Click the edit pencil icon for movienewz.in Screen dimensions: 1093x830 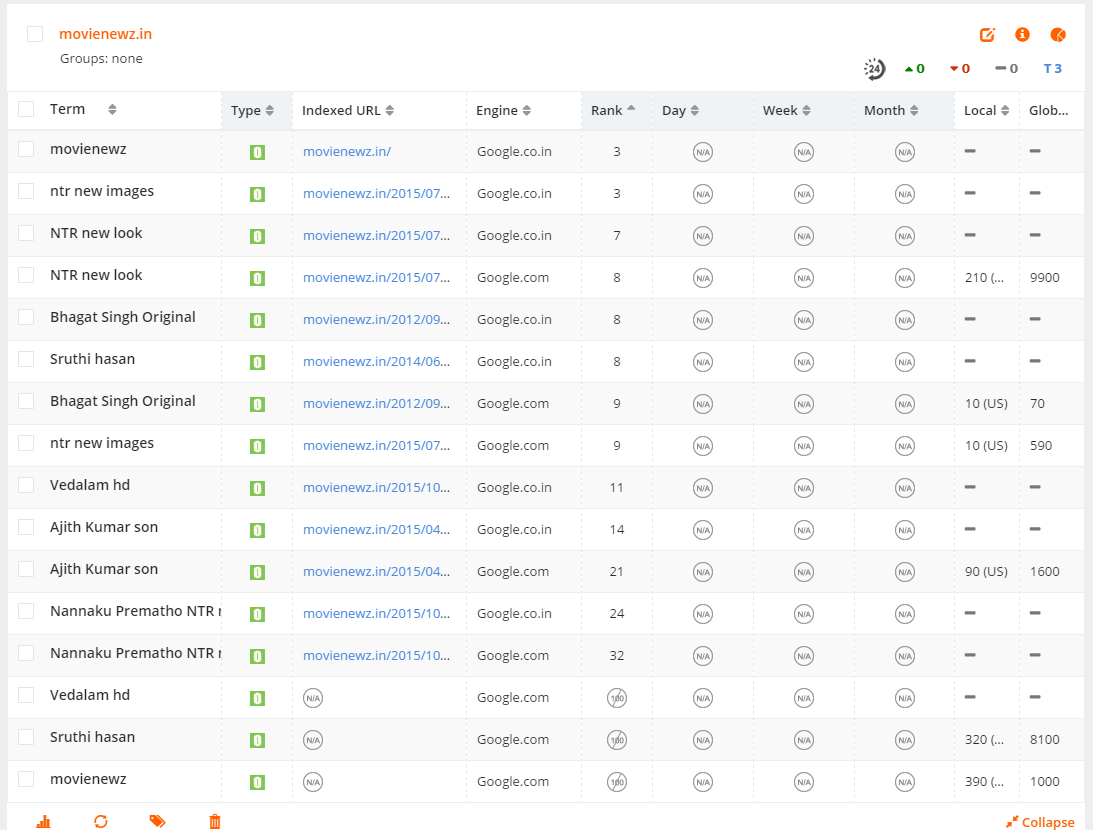[x=987, y=35]
